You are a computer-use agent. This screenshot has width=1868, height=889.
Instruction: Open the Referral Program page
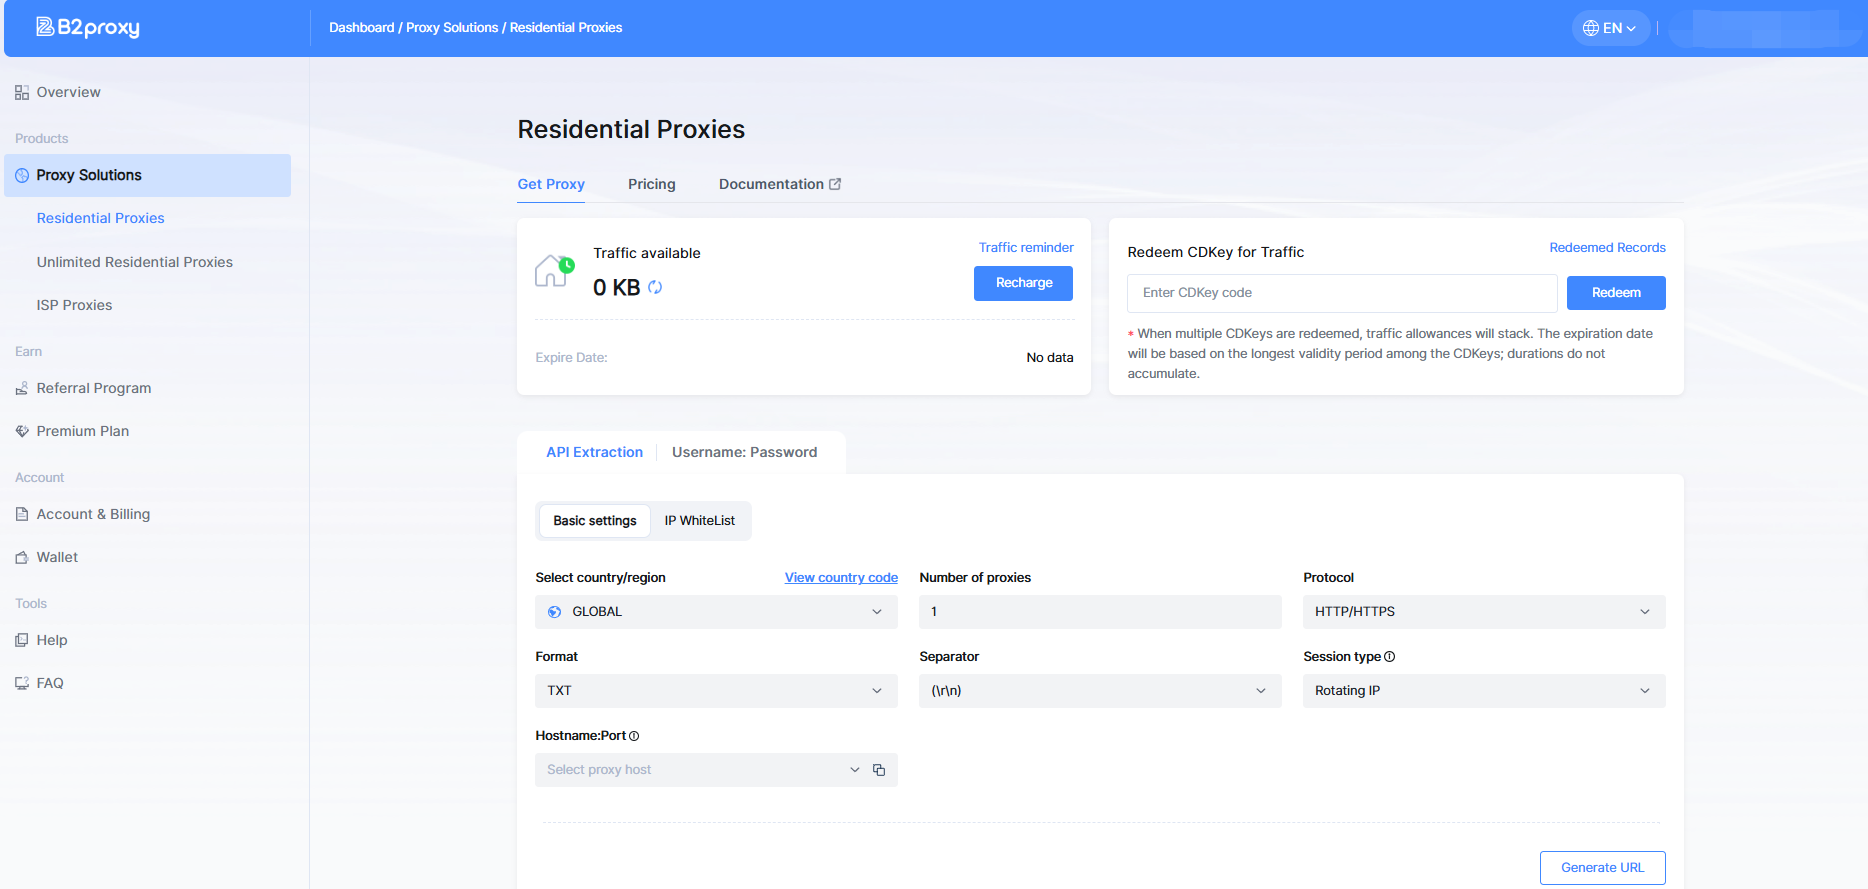point(93,389)
